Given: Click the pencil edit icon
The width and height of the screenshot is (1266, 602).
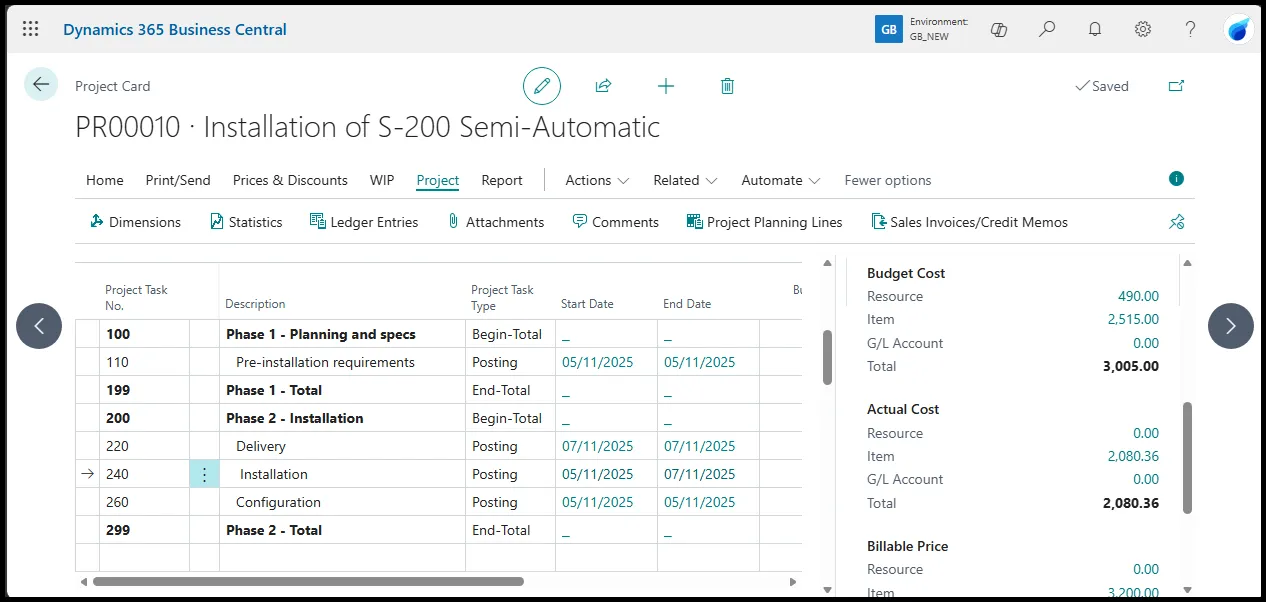Looking at the screenshot, I should click(x=542, y=86).
